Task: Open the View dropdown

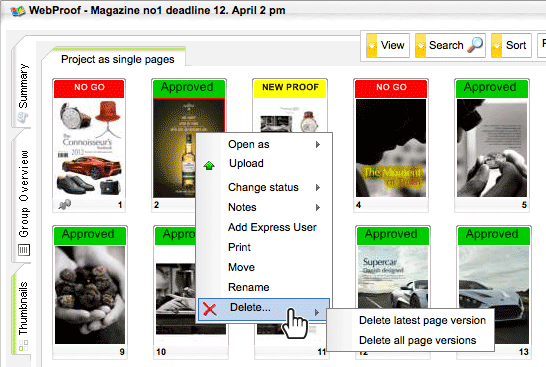Action: (x=388, y=45)
